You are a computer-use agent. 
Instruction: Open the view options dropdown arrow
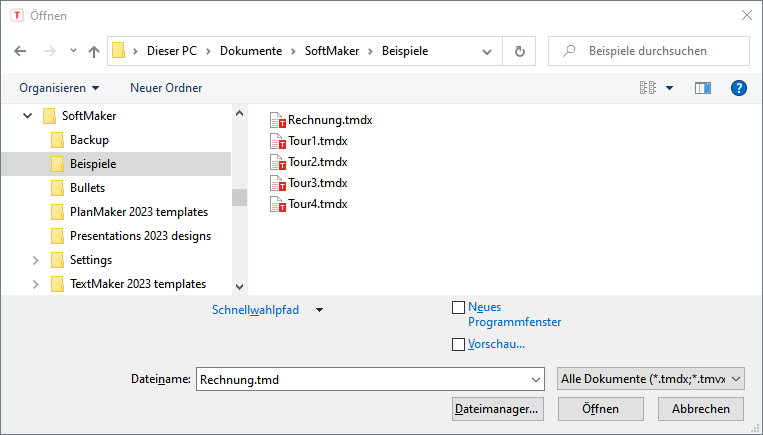670,88
